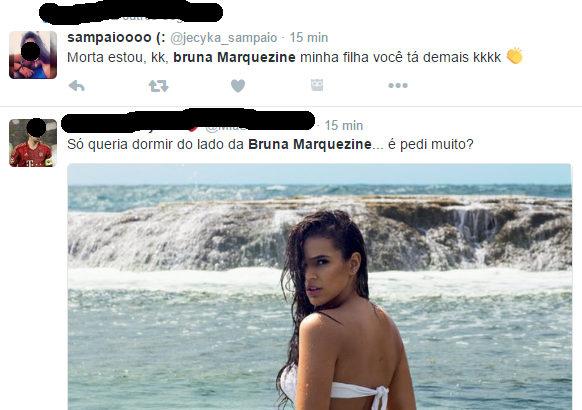
Task: Open the second tweet's 15 min timestamp
Action: [344, 125]
